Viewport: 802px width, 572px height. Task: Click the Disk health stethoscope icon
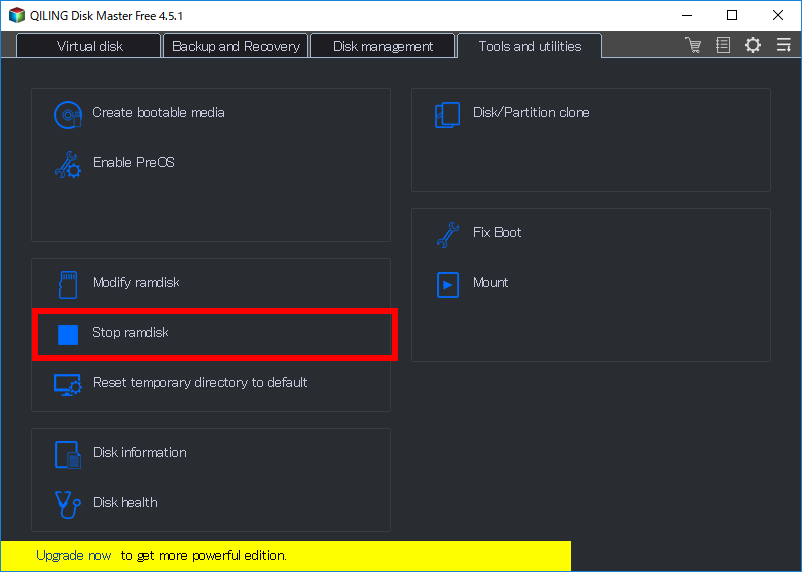tap(68, 504)
